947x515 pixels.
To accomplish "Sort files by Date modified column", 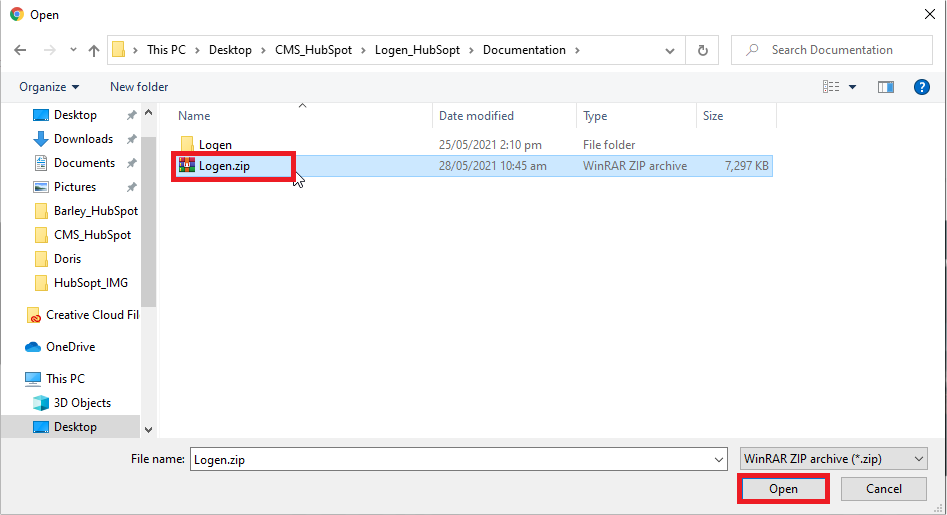I will click(x=476, y=116).
